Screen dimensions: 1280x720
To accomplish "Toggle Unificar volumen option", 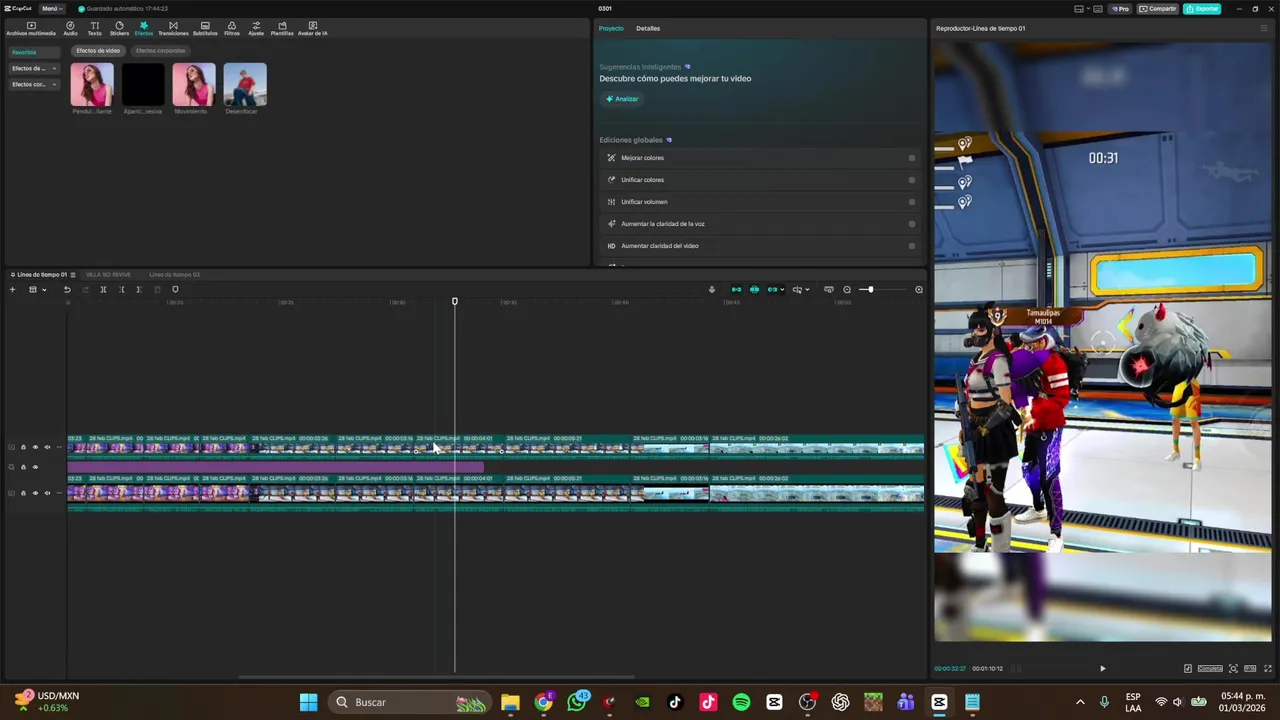I will (x=911, y=202).
